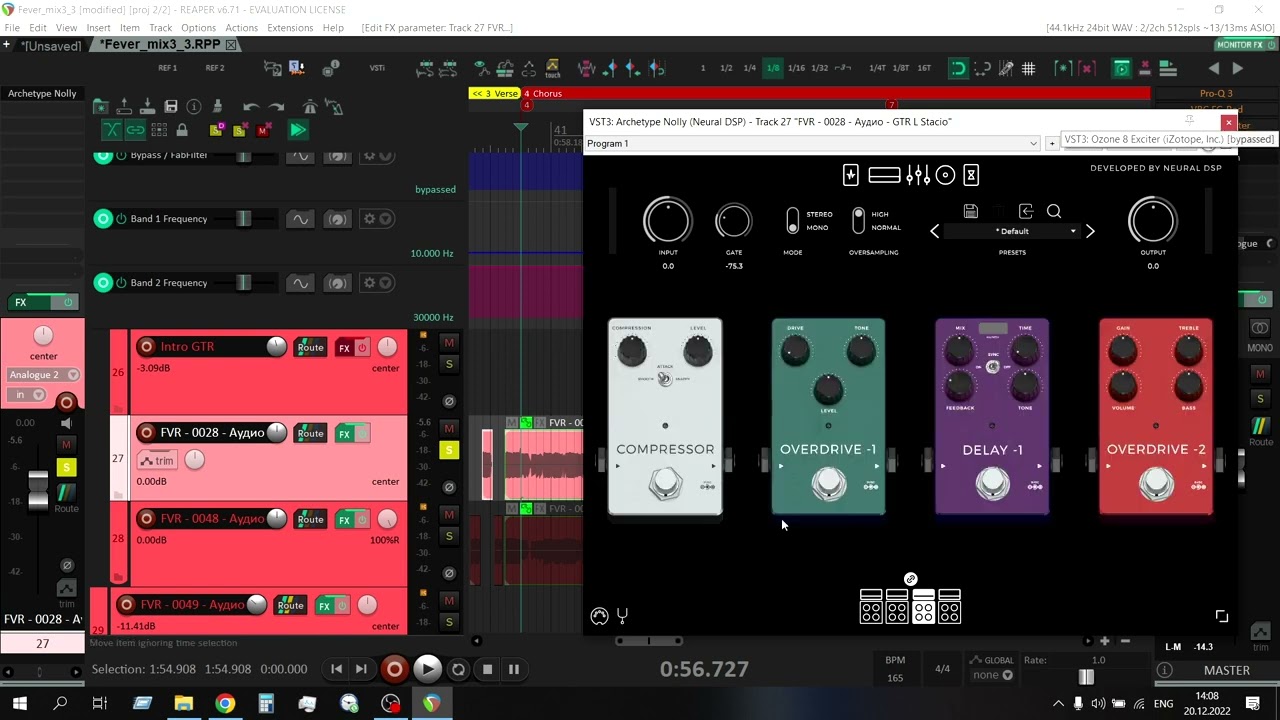The width and height of the screenshot is (1280, 720).
Task: Click the REF 1 toolbar button
Action: pos(167,68)
